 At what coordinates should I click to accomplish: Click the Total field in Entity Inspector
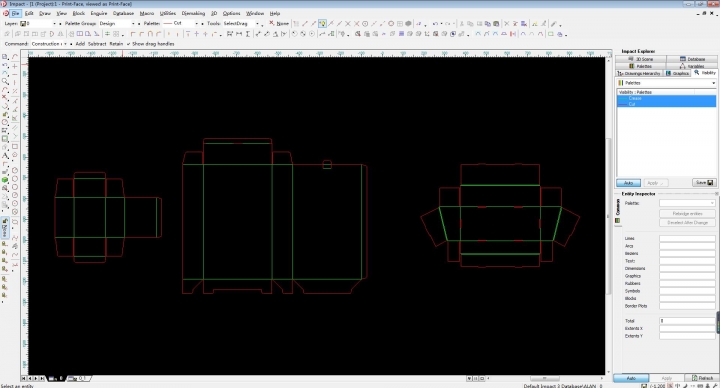[x=688, y=321]
